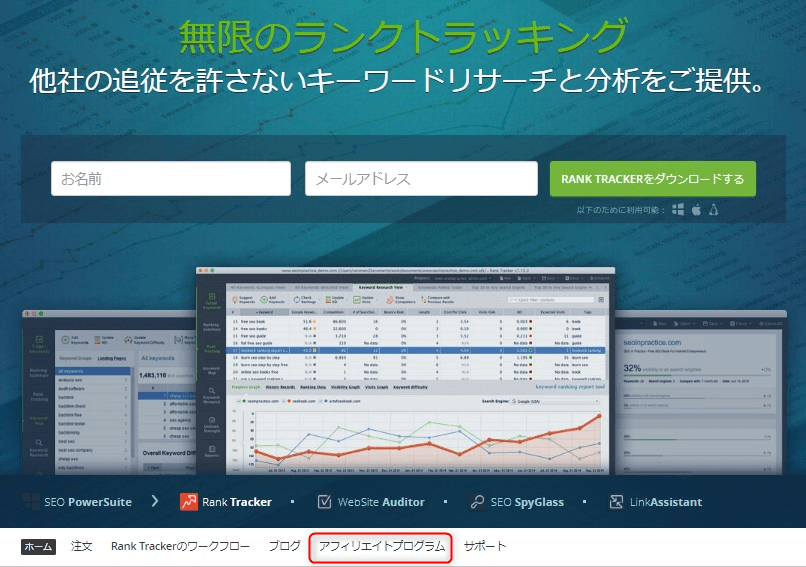Click the orange Rank Tracker icon
The width and height of the screenshot is (806, 567).
pos(189,502)
